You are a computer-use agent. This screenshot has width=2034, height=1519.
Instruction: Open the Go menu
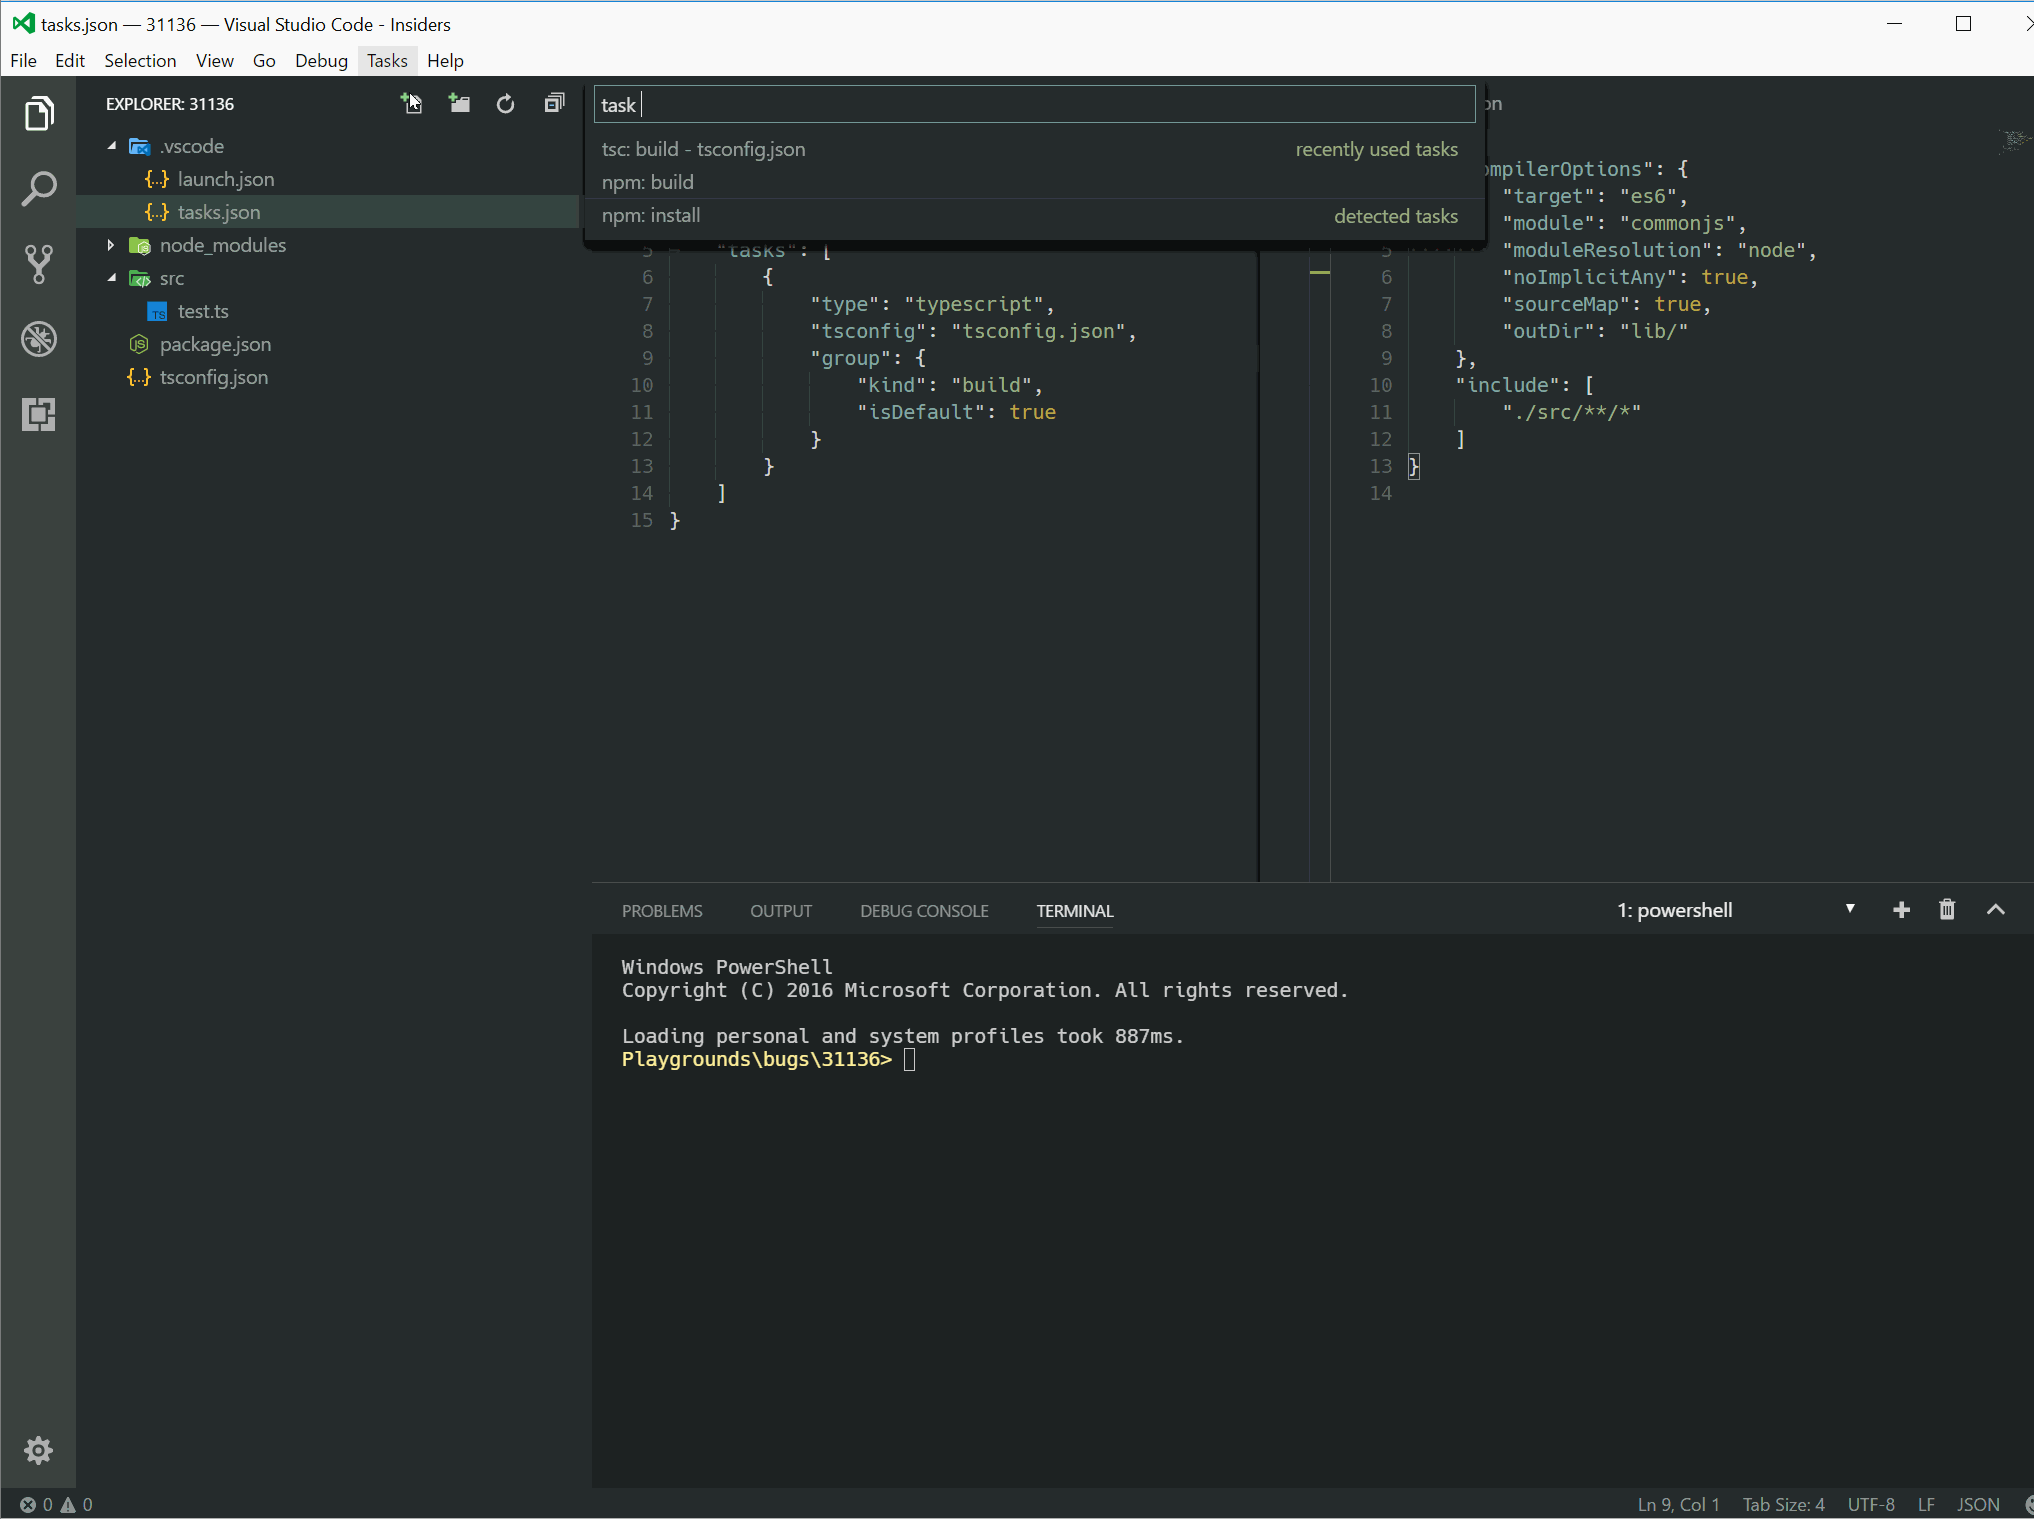click(x=264, y=60)
